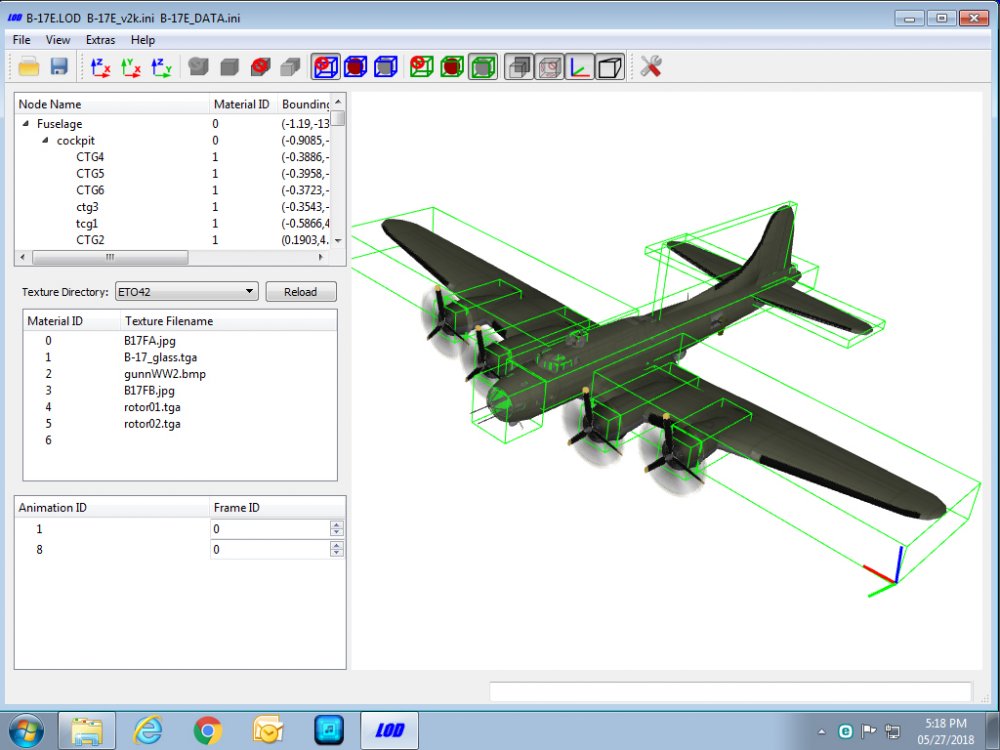Click the gray textured solid render icon
This screenshot has height=750, width=1000.
point(198,67)
